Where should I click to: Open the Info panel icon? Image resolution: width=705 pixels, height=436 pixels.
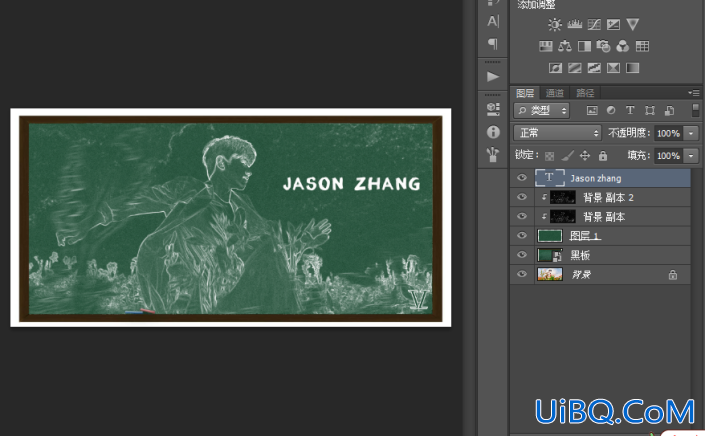tap(493, 132)
